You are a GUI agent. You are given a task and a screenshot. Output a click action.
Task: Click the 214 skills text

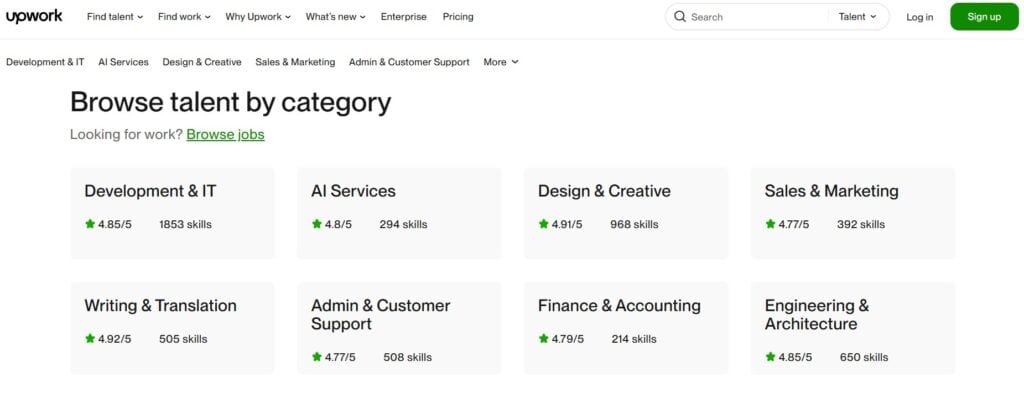pos(633,339)
